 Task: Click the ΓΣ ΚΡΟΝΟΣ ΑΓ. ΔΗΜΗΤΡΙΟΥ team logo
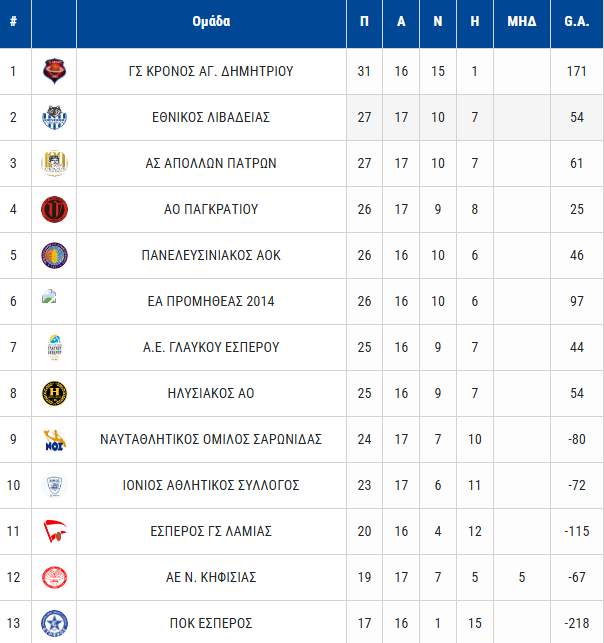click(54, 71)
